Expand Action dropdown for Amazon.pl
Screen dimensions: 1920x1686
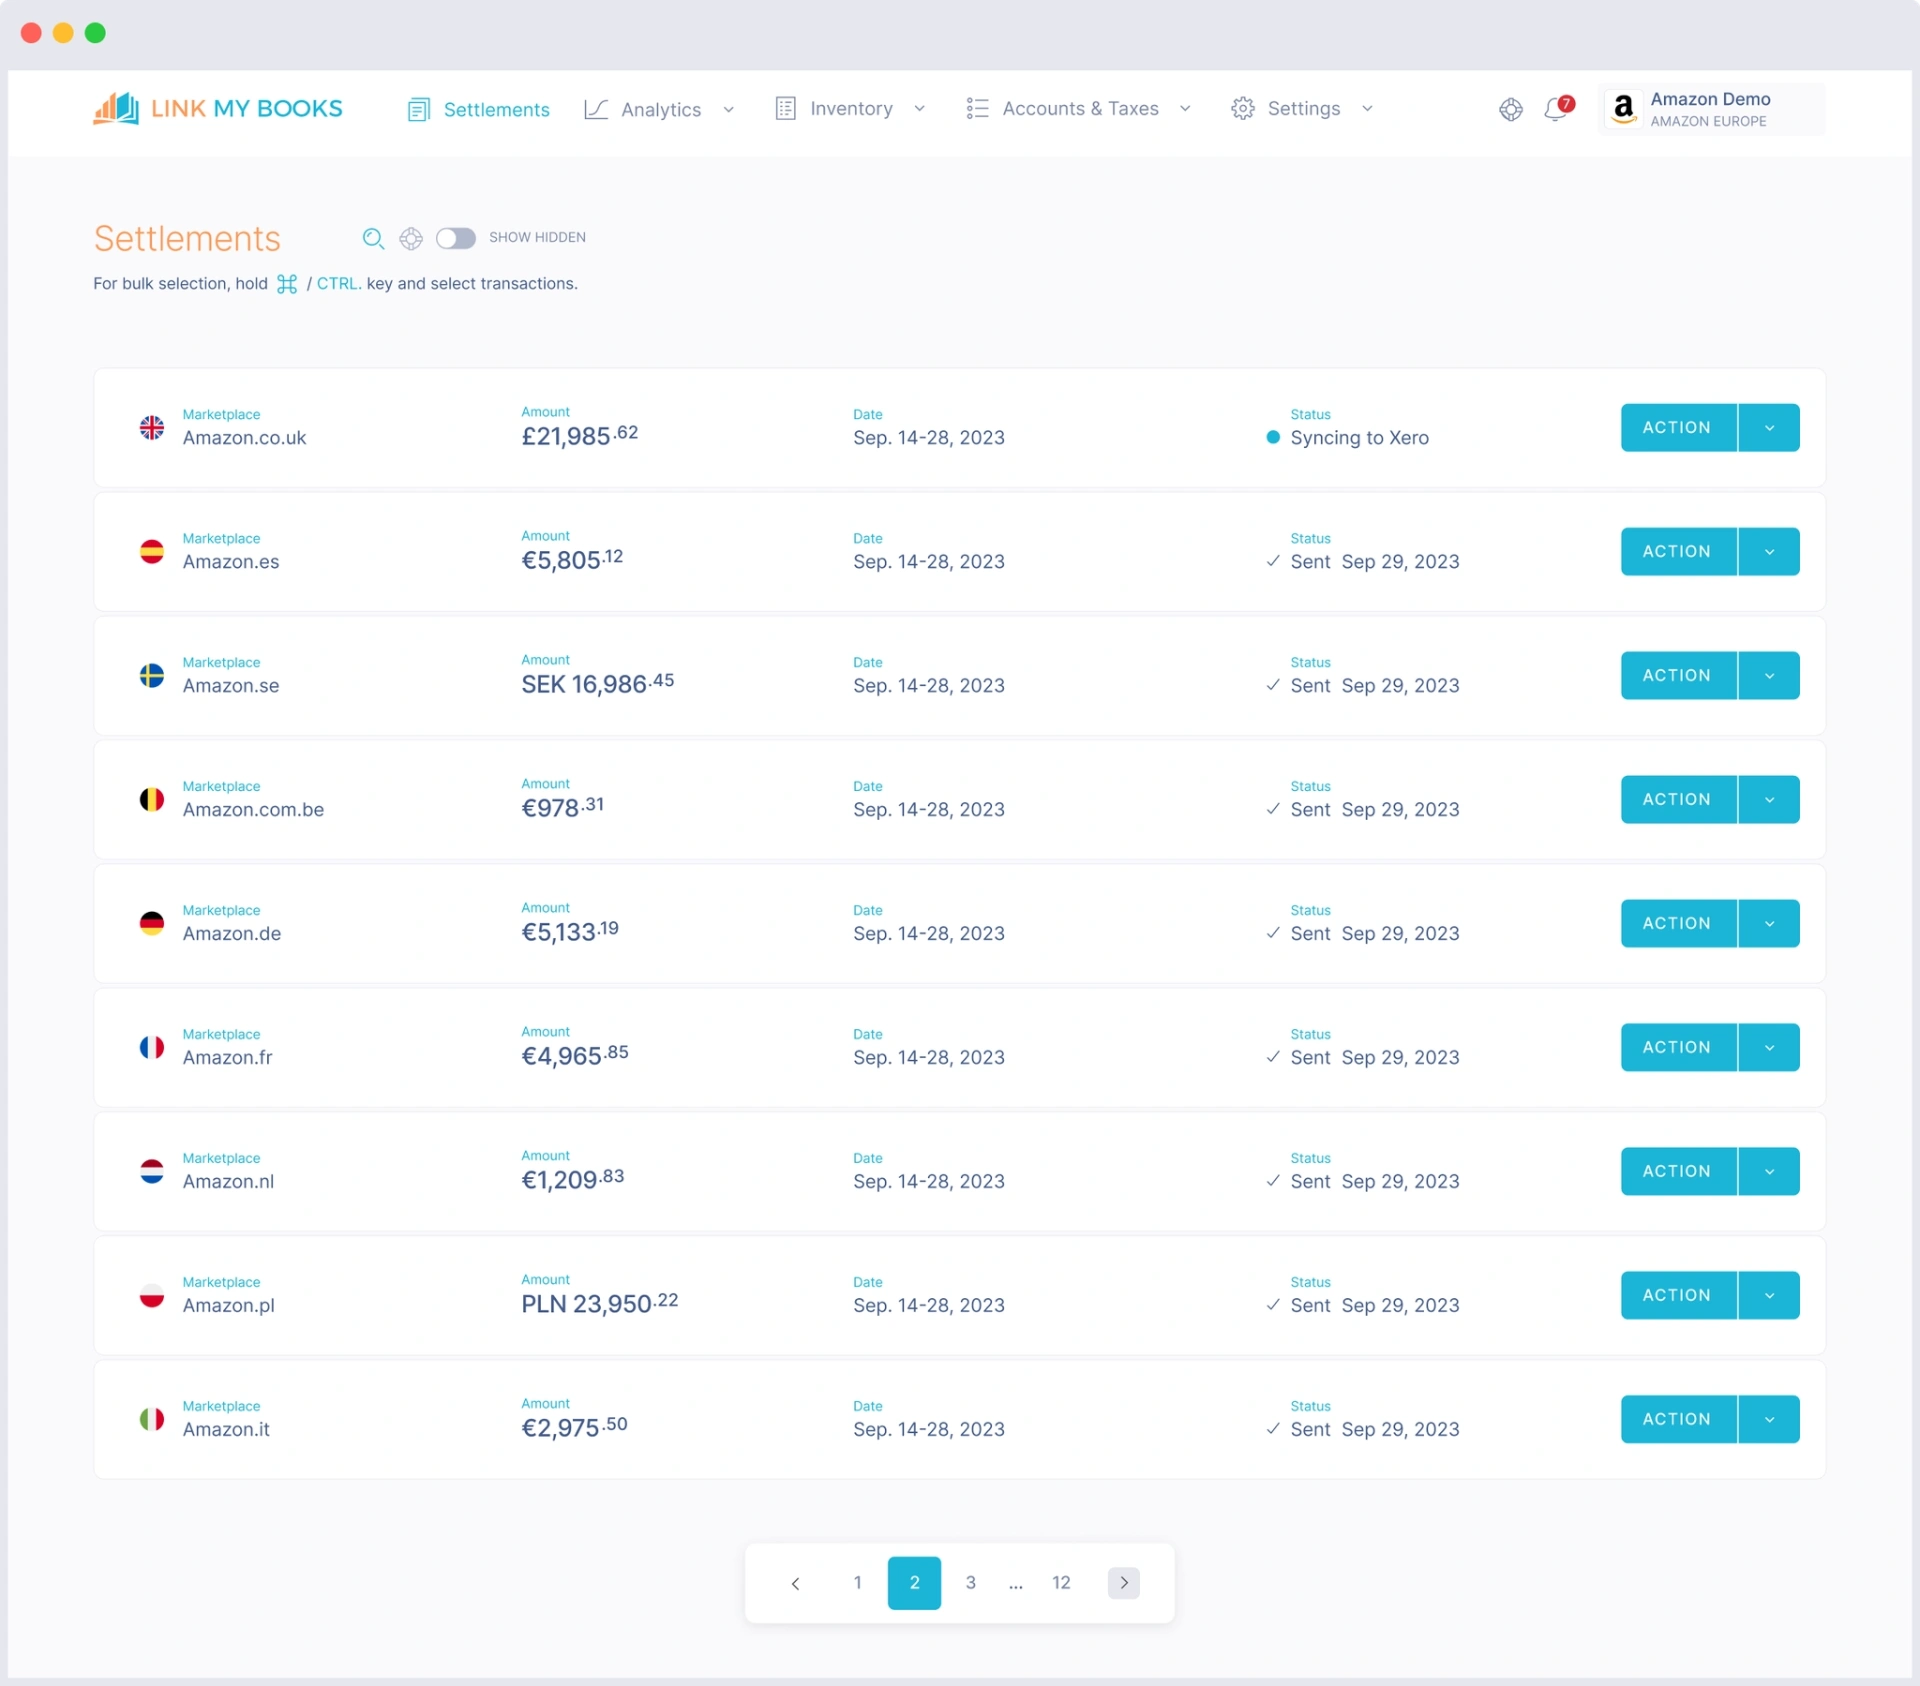1769,1296
